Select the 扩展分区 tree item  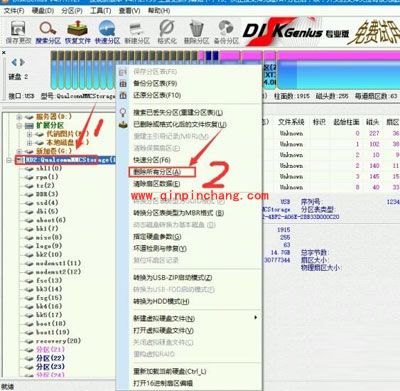coord(50,126)
